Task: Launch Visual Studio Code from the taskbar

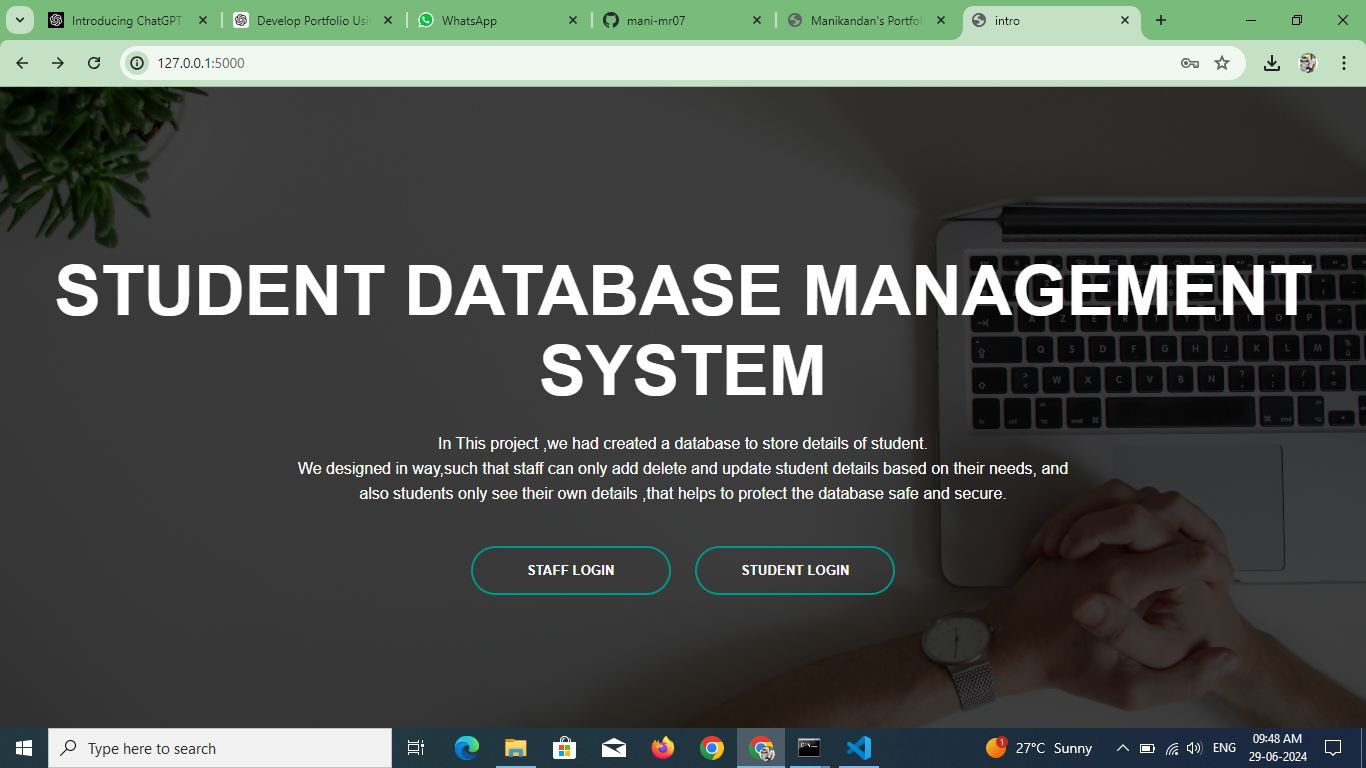Action: pyautogui.click(x=859, y=748)
